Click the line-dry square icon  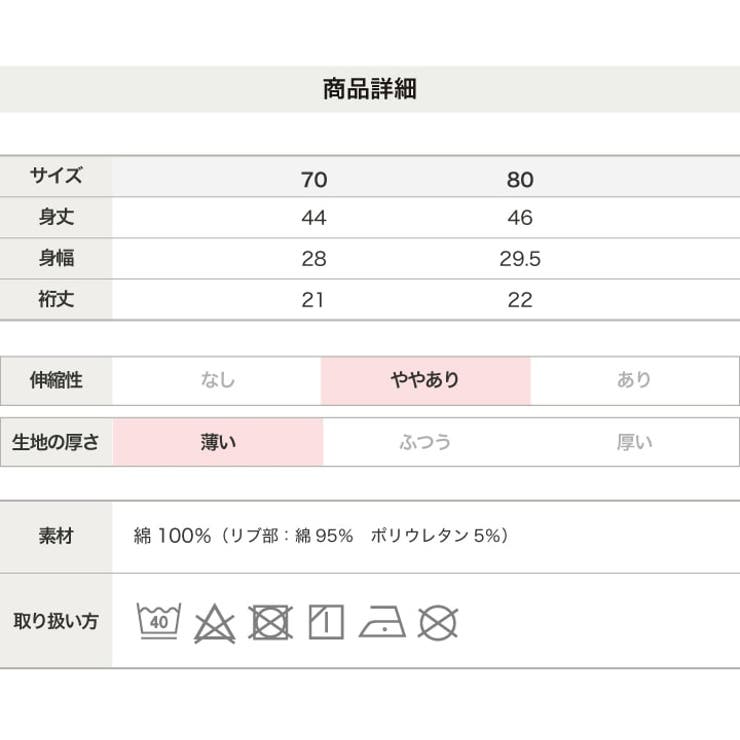coord(326,622)
